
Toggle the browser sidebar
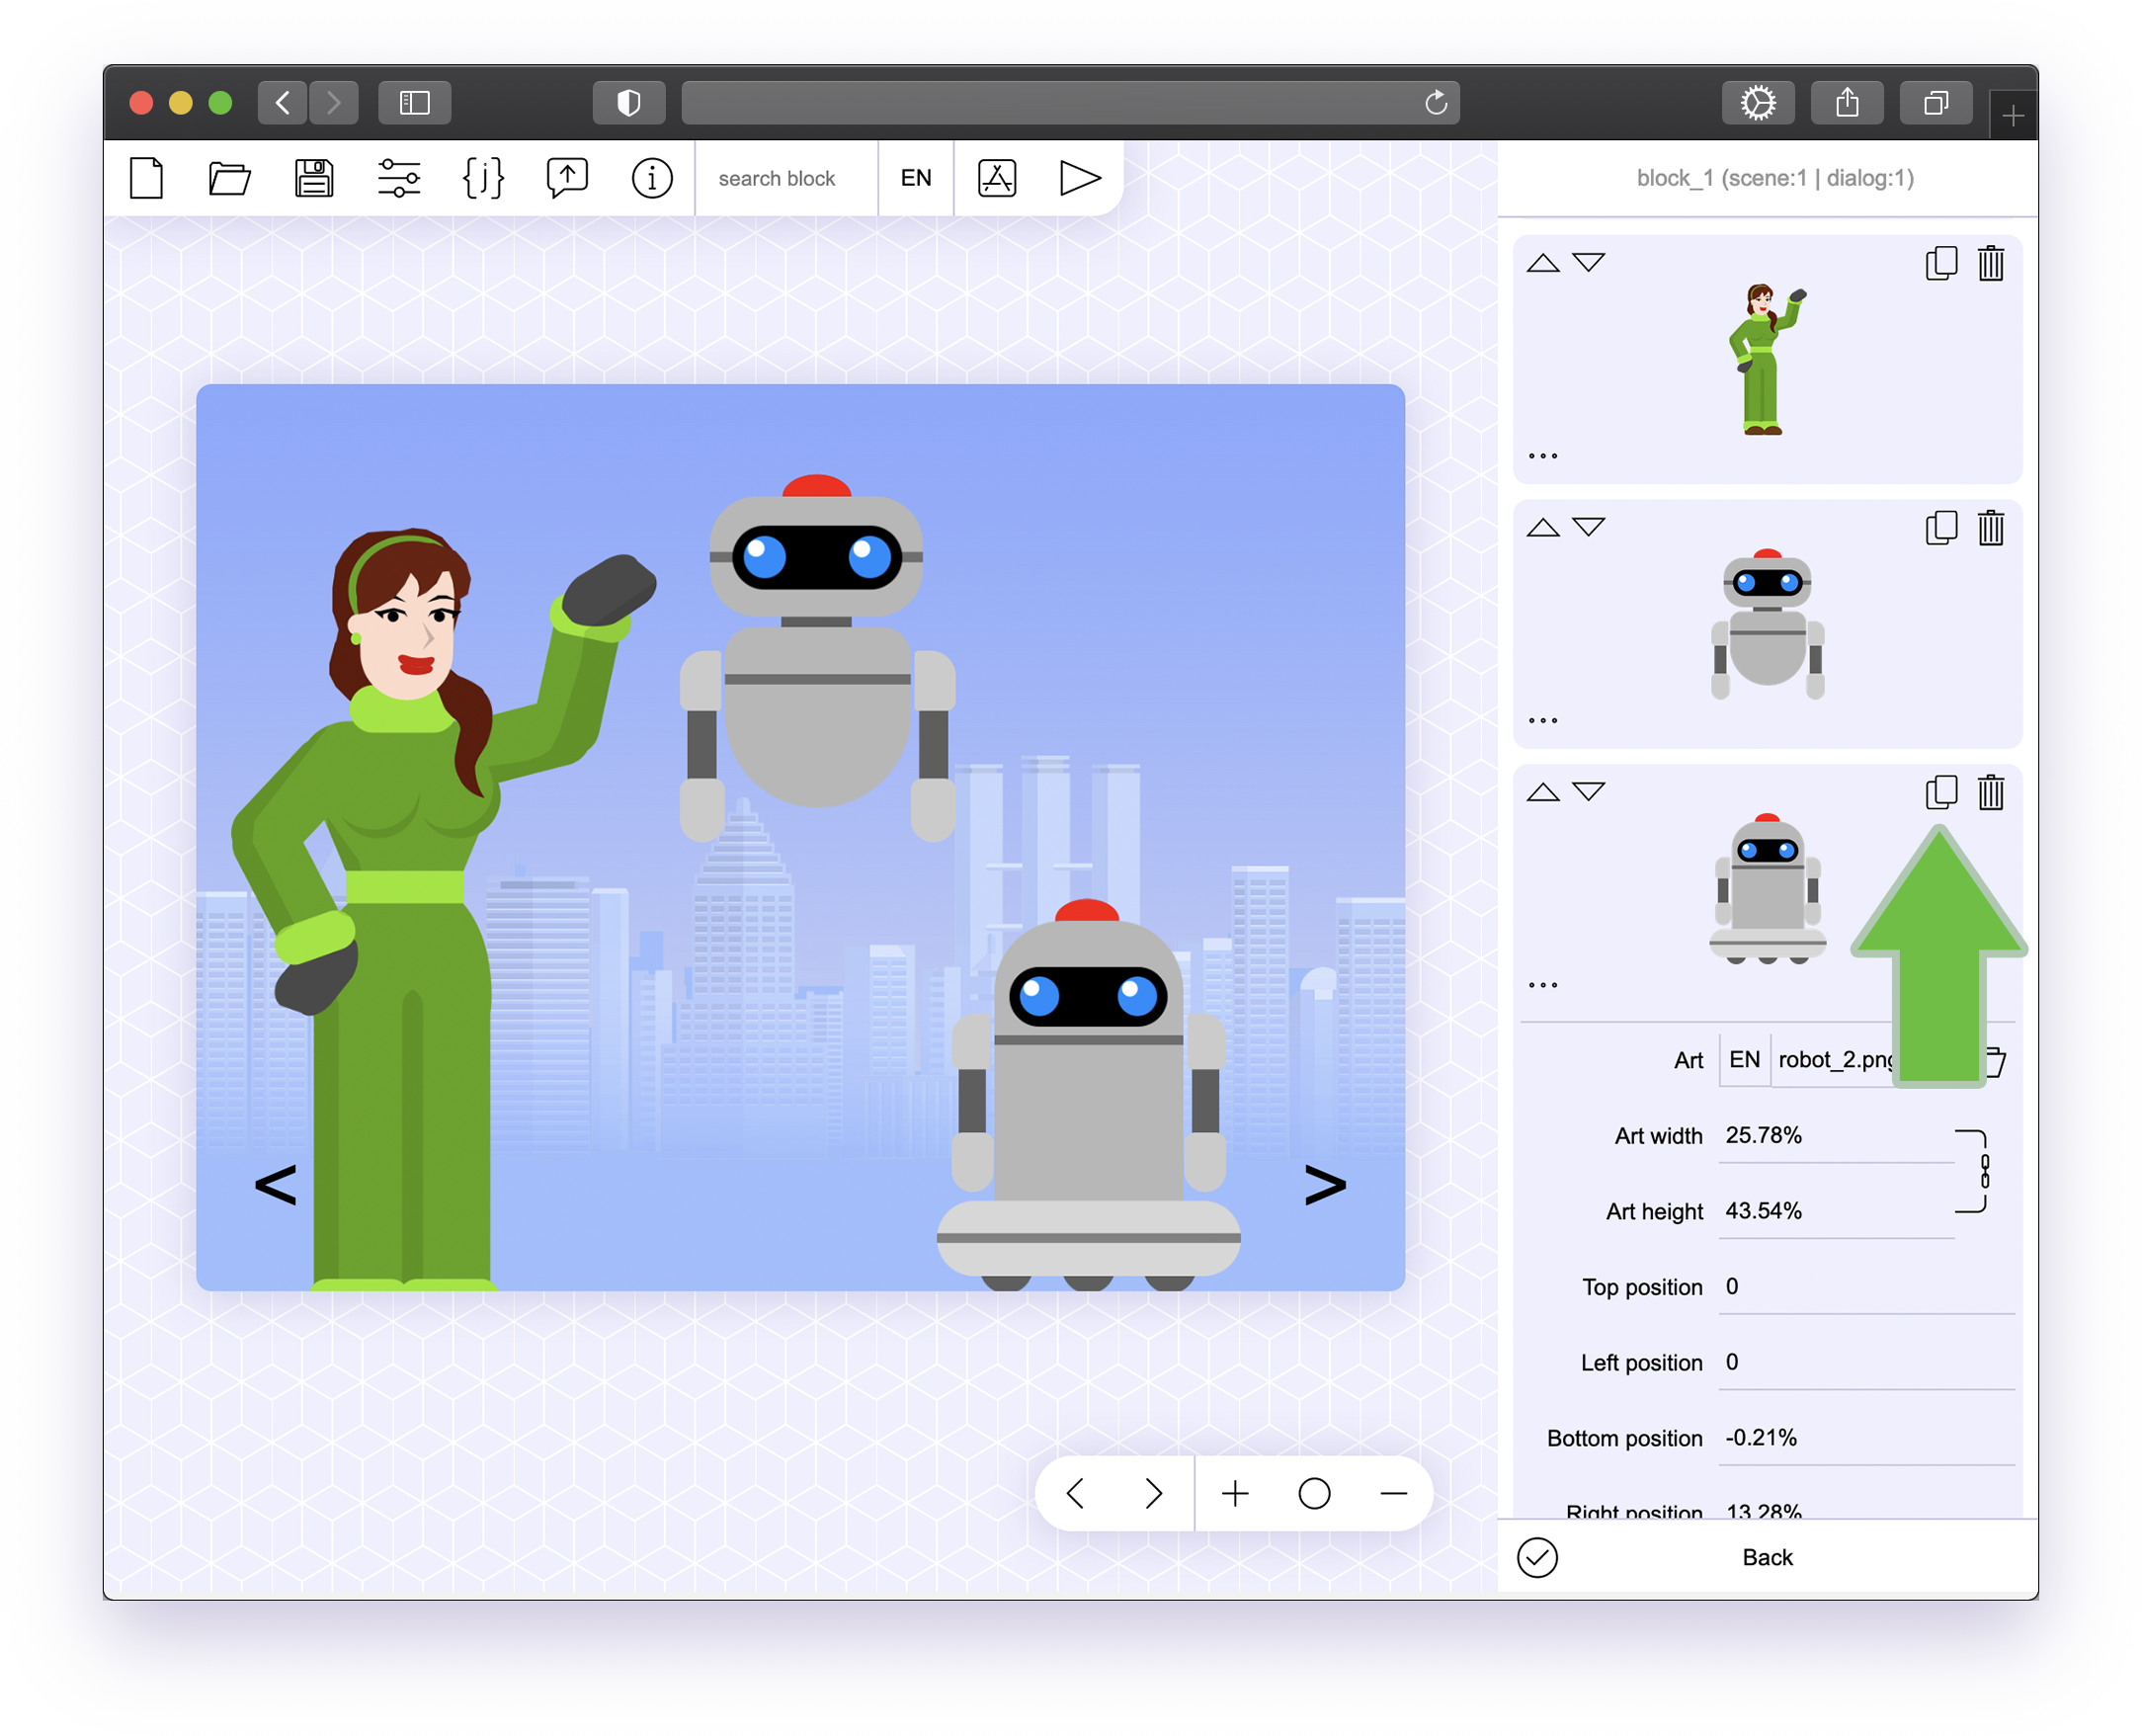point(414,103)
